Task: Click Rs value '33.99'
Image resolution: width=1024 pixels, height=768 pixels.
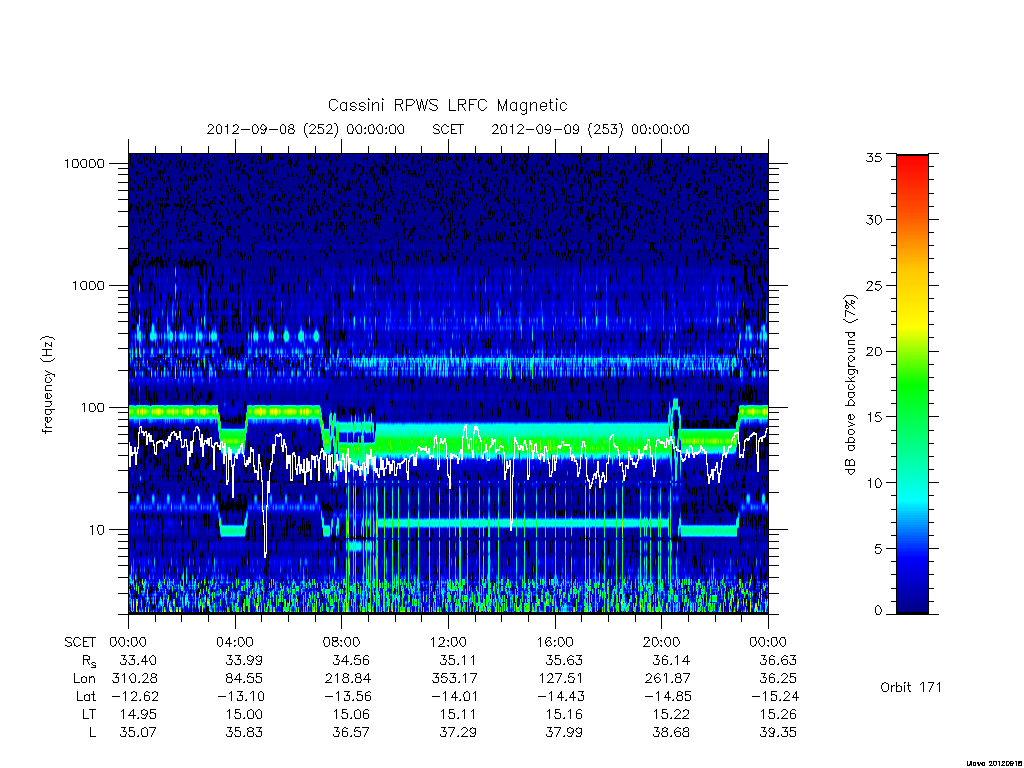Action: tap(244, 661)
